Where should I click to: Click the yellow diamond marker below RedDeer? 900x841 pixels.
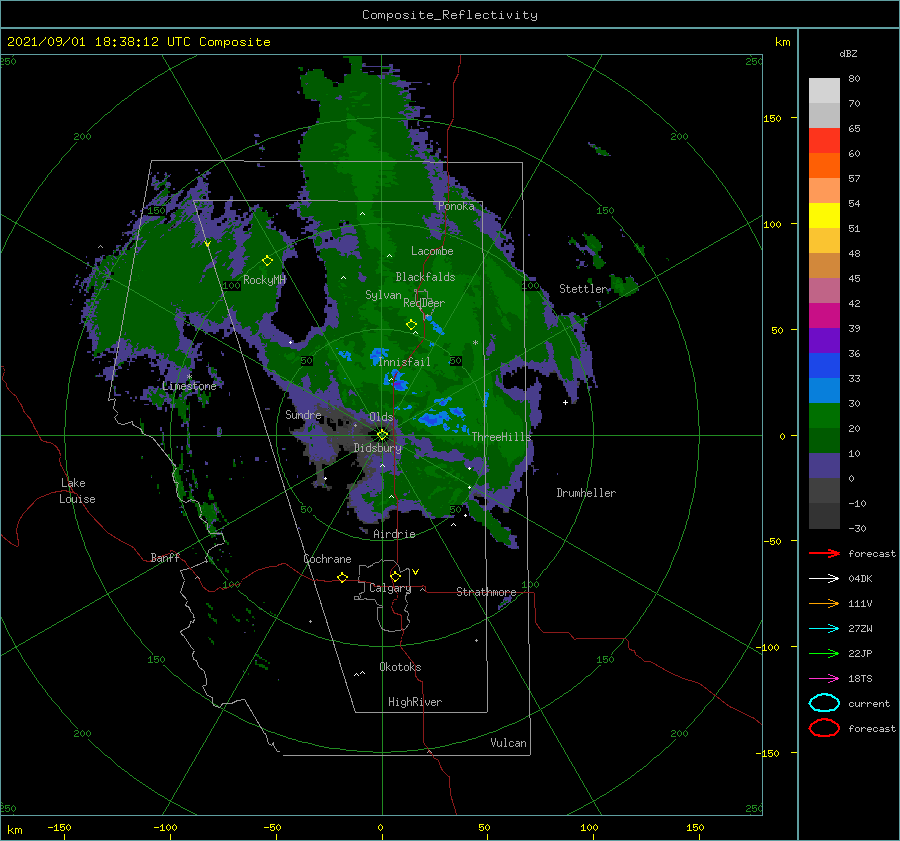pyautogui.click(x=412, y=325)
